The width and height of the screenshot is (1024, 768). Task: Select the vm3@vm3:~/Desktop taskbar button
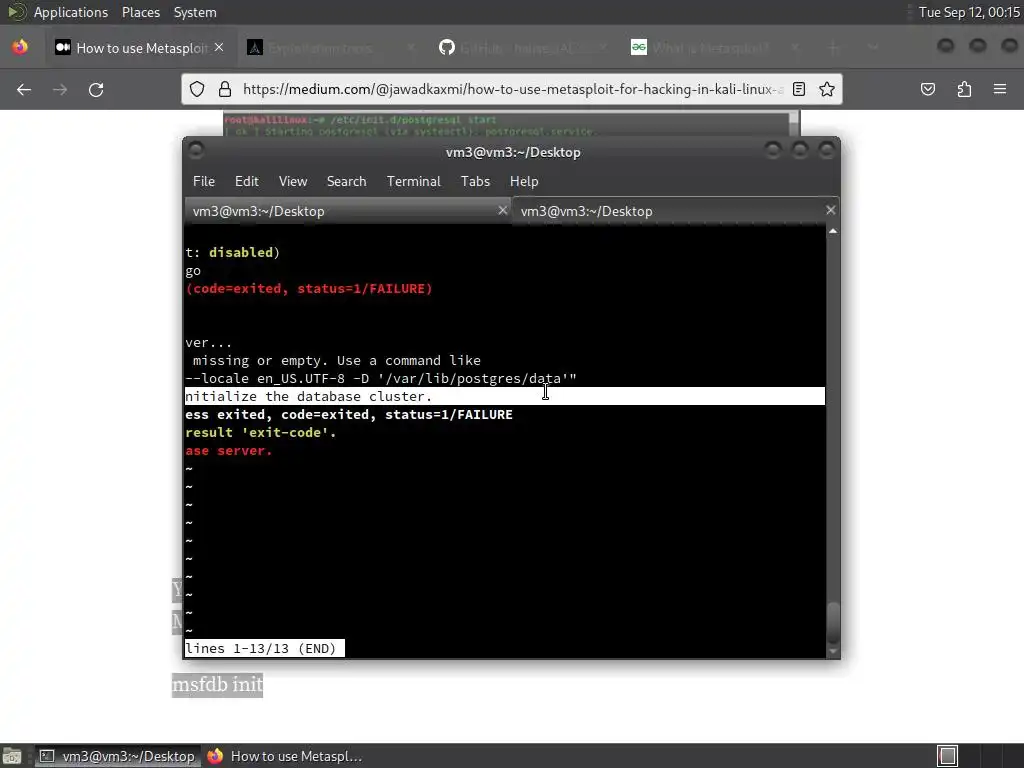[118, 756]
